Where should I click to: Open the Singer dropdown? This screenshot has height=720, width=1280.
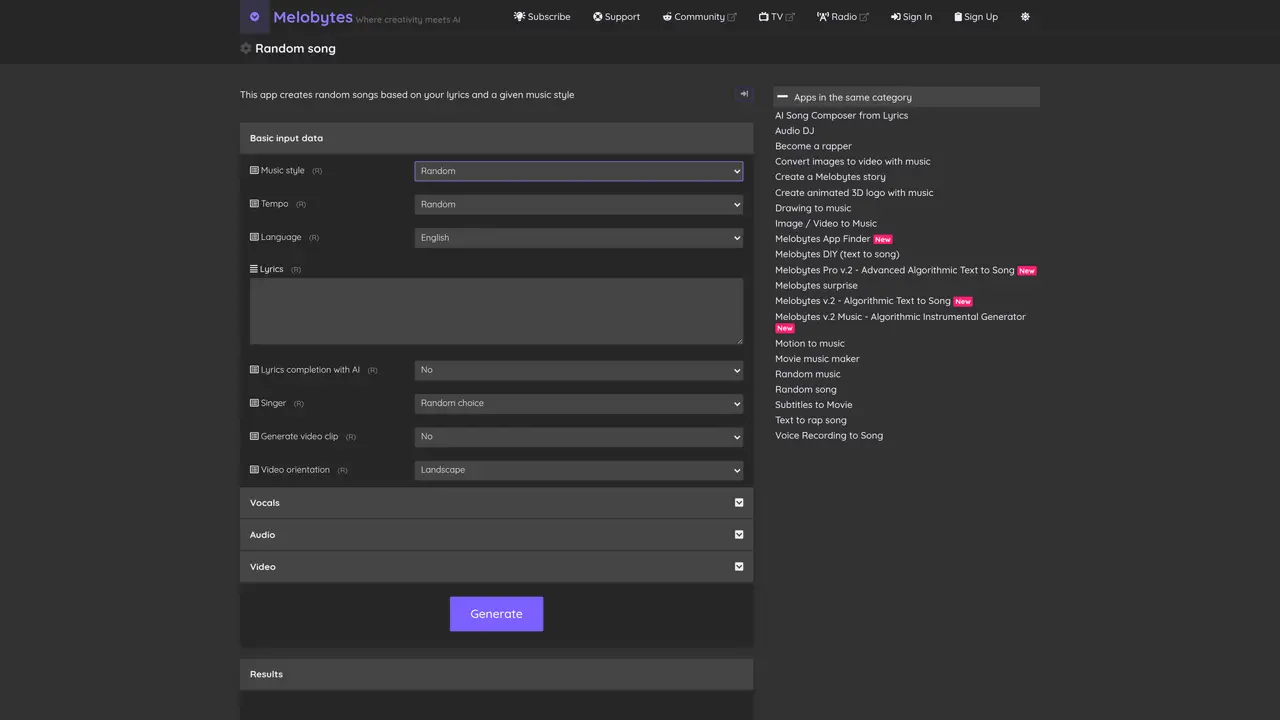point(579,403)
